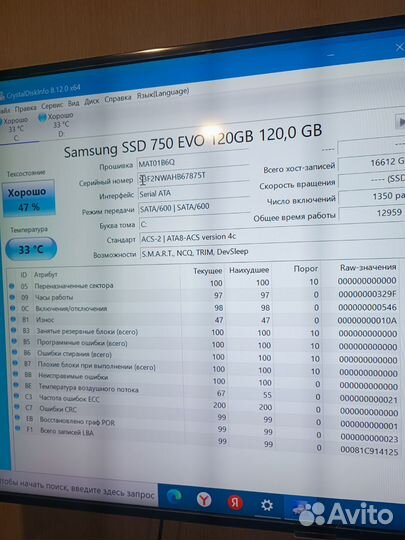405x540 pixels.
Task: Minimize the CrystalDiskInfo window
Action: pos(331,54)
